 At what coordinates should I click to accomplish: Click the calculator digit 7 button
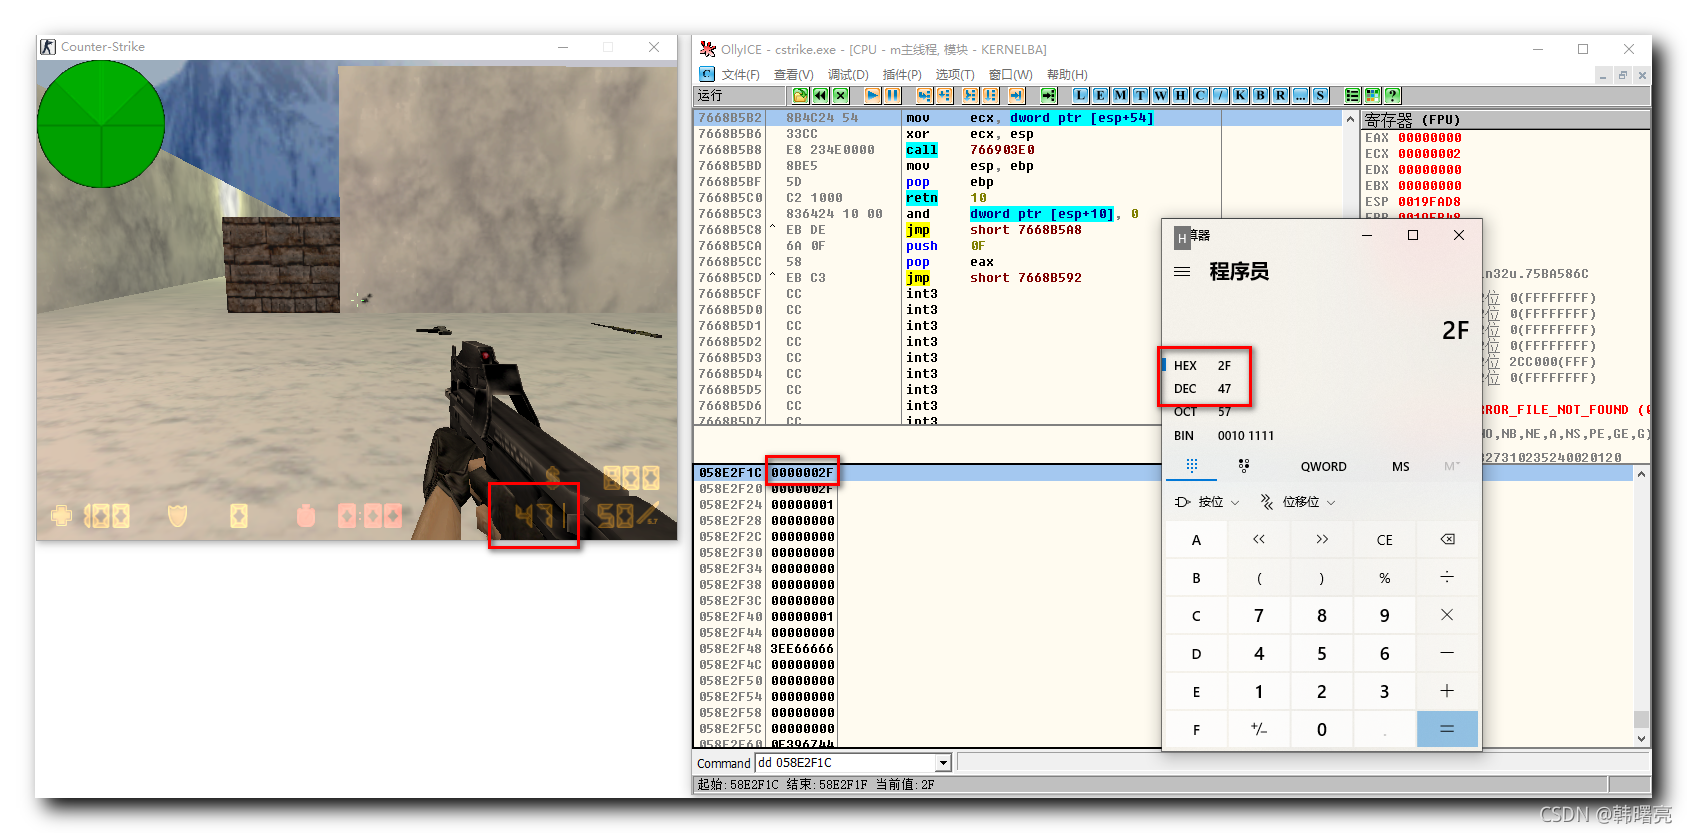pos(1259,616)
